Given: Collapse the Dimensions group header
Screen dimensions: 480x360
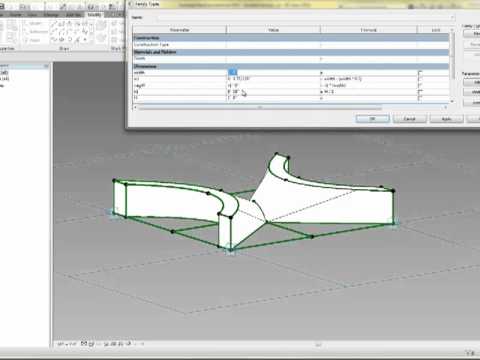Looking at the screenshot, I should [x=291, y=66].
